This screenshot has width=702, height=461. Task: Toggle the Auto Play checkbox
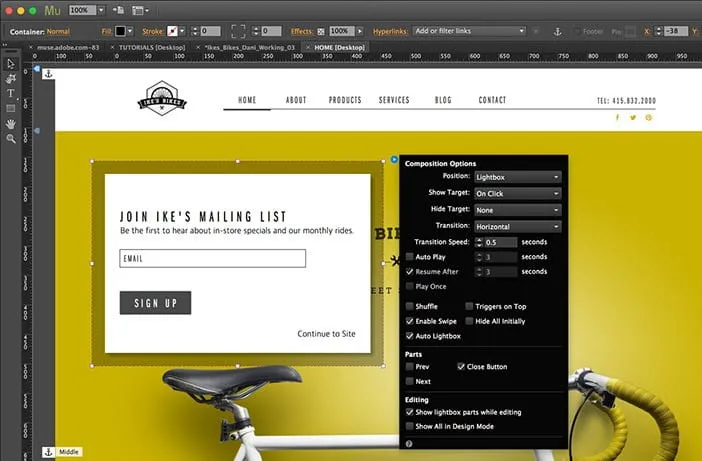[x=409, y=256]
